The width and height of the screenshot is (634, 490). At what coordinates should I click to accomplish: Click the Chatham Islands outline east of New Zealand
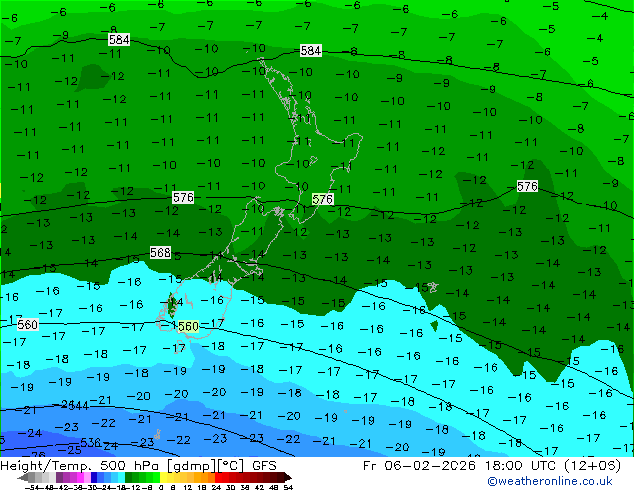[x=432, y=287]
